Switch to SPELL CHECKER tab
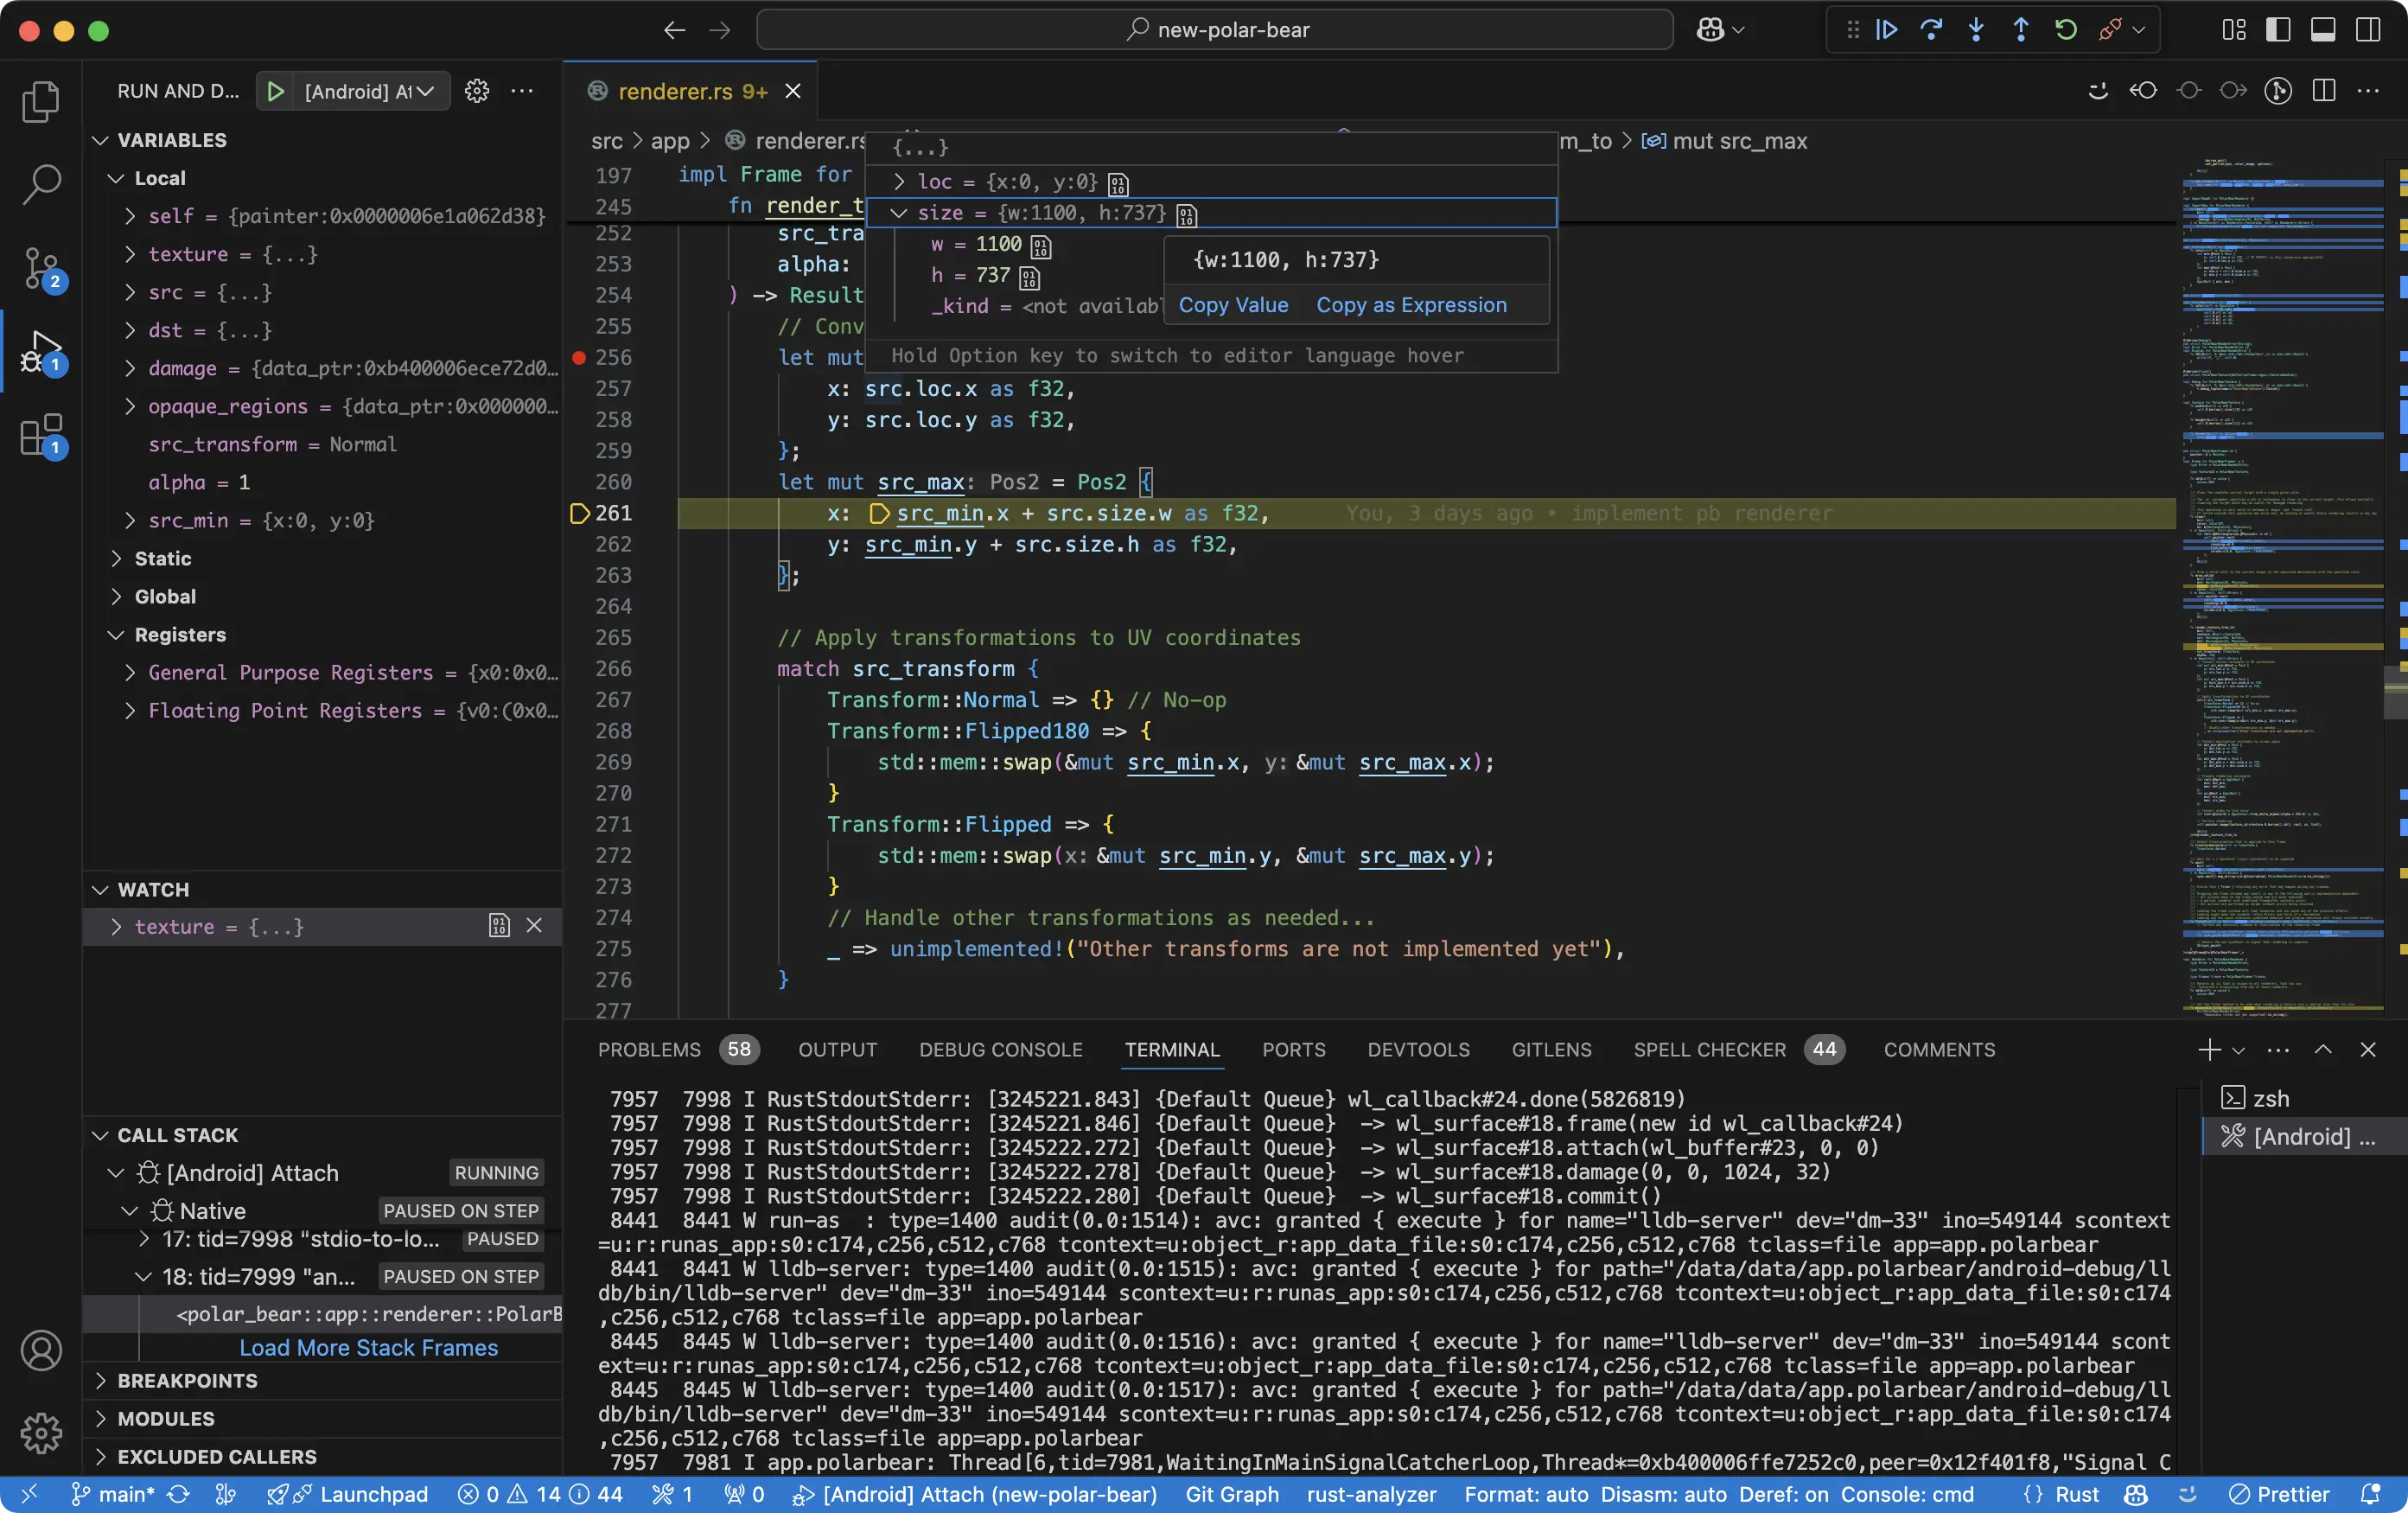Image resolution: width=2408 pixels, height=1513 pixels. coord(1709,1049)
